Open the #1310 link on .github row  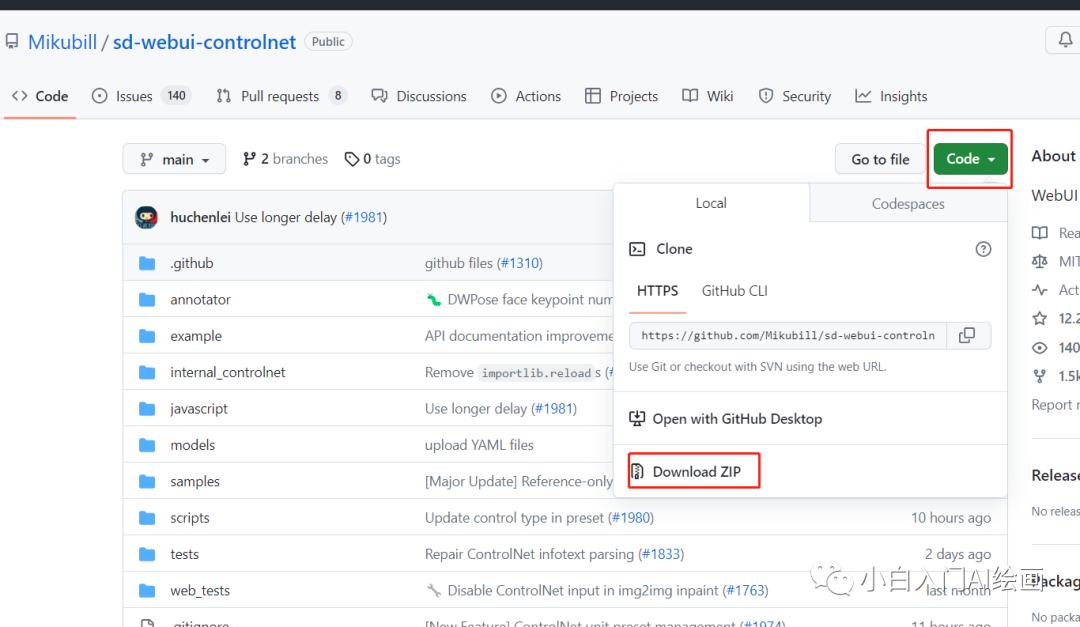(519, 263)
